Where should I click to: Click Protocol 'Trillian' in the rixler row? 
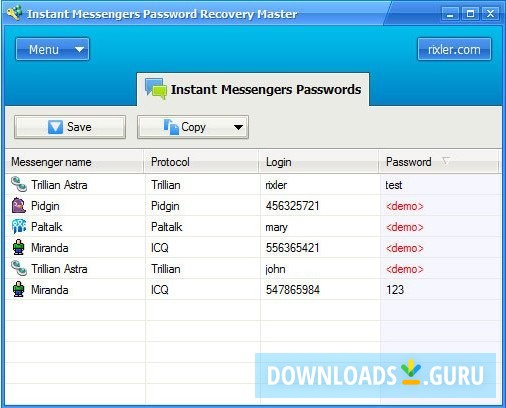(166, 185)
